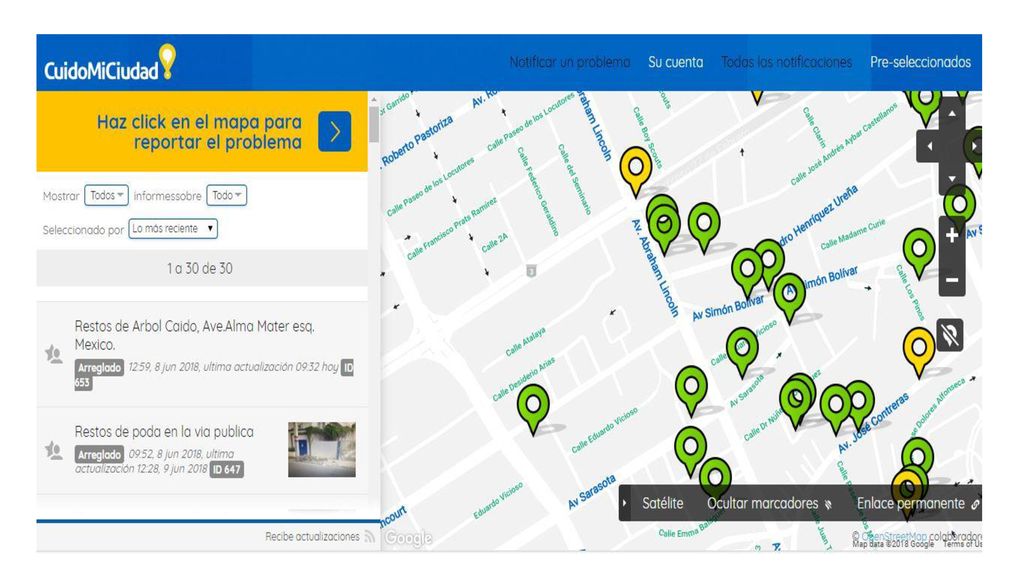The height and width of the screenshot is (576, 1024).
Task: Click the Google logo on the map
Action: coord(408,537)
